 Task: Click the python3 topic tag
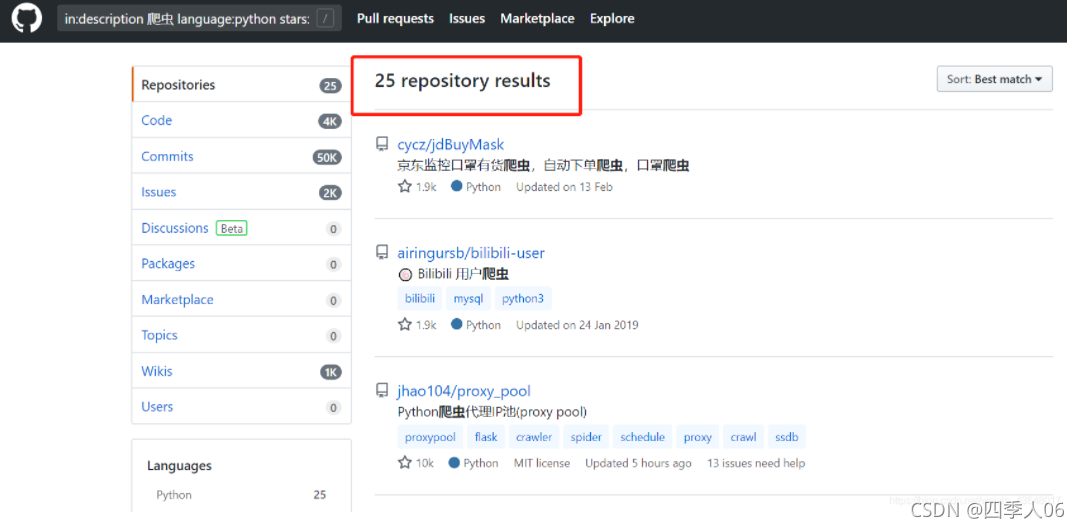point(523,299)
